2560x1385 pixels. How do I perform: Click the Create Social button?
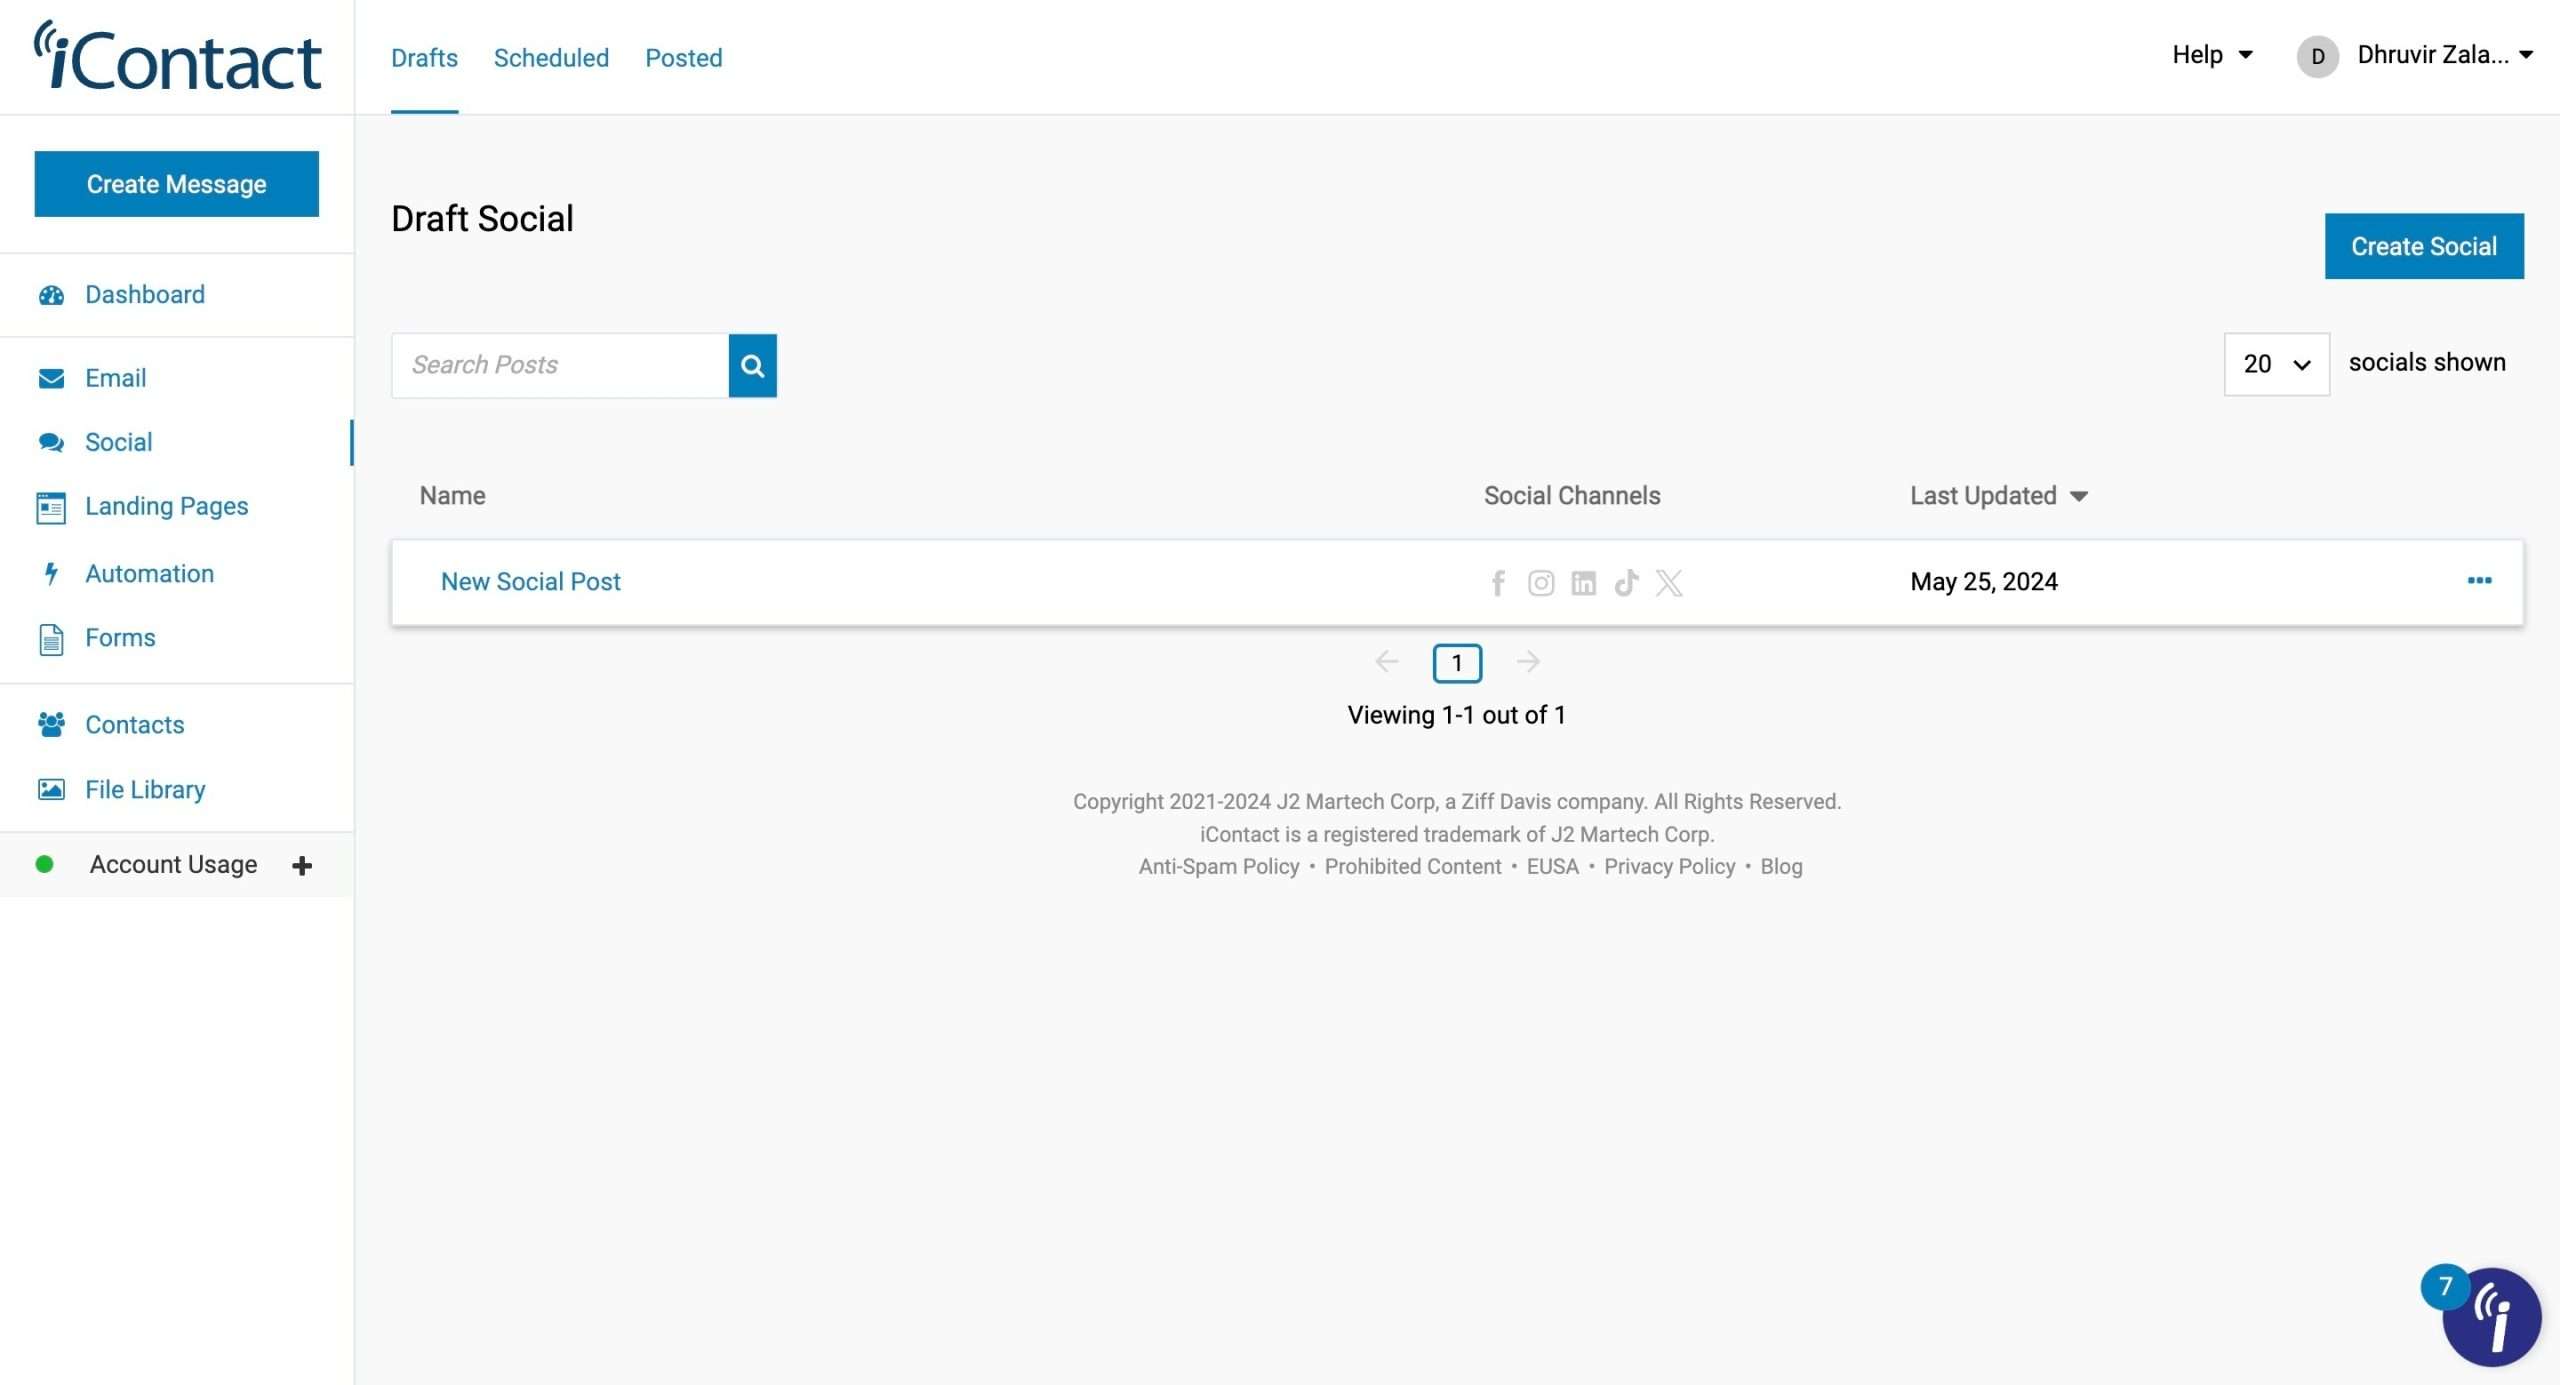click(x=2424, y=246)
